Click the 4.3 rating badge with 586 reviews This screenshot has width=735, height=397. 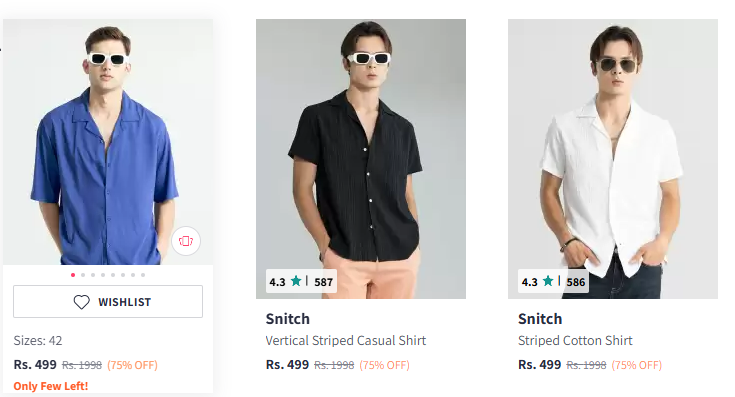pos(553,281)
